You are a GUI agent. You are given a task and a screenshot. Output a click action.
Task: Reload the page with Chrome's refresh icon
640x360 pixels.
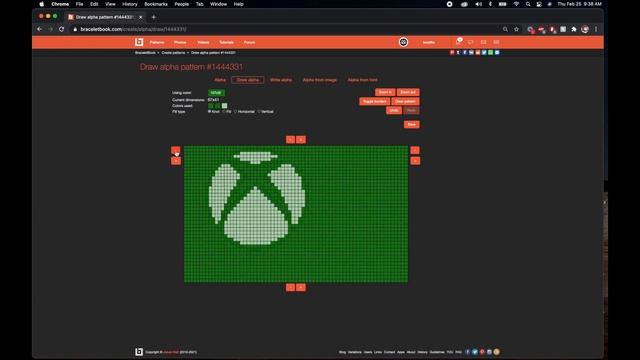coord(62,29)
